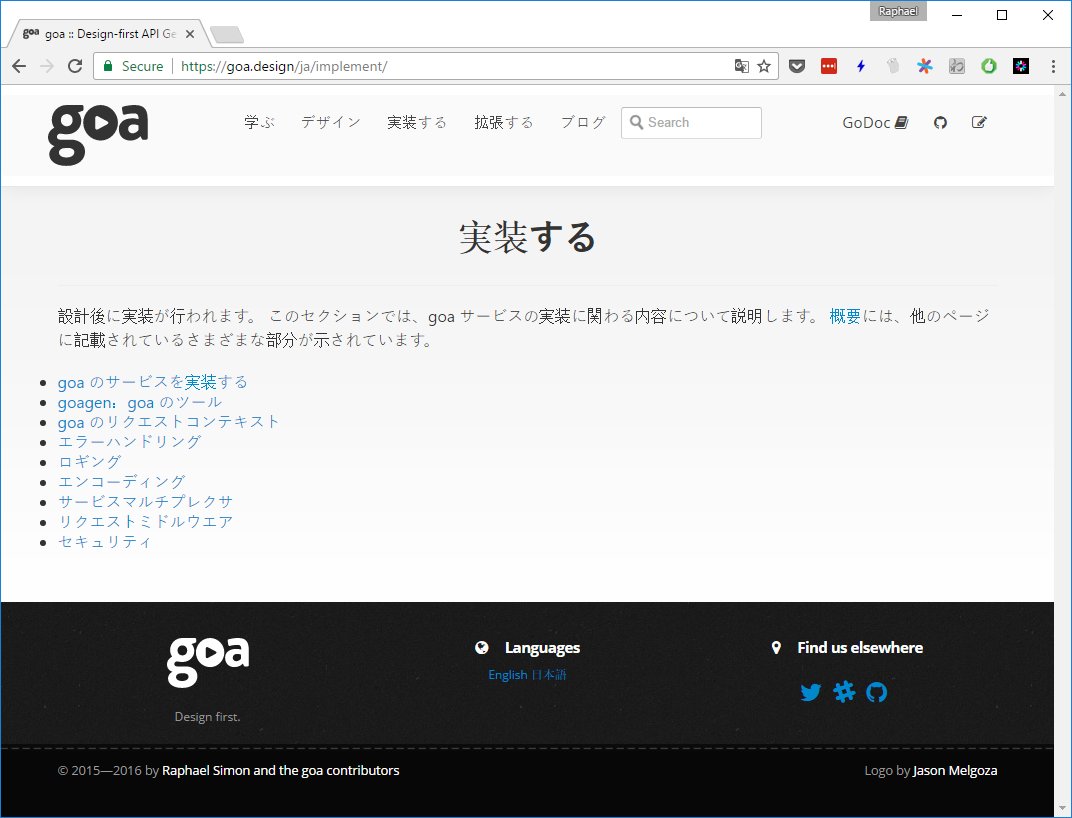Reload the page with the refresh icon
This screenshot has height=818, width=1072.
(75, 66)
